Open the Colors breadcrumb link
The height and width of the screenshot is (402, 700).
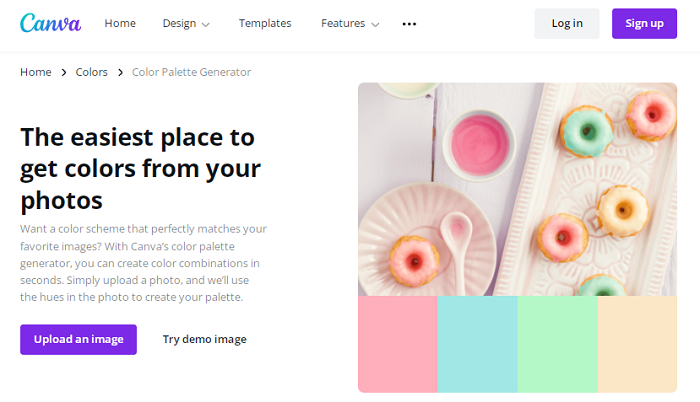(x=92, y=72)
